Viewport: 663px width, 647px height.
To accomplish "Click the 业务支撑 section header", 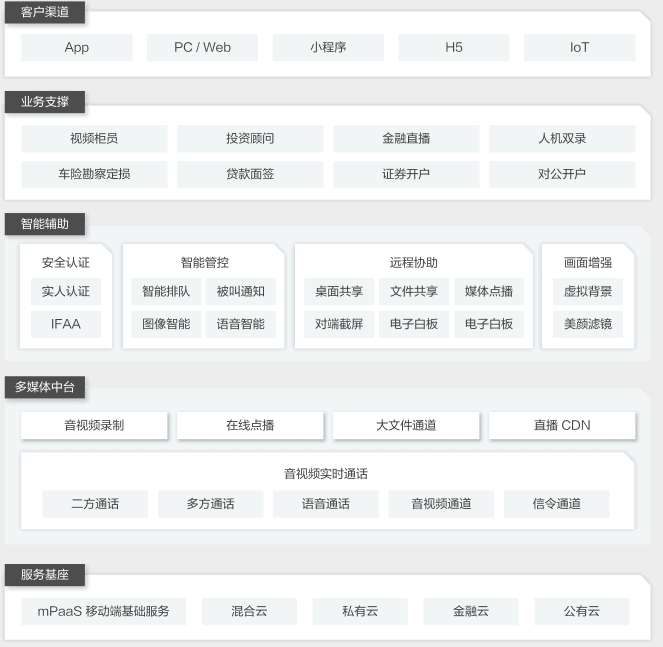I will [45, 102].
